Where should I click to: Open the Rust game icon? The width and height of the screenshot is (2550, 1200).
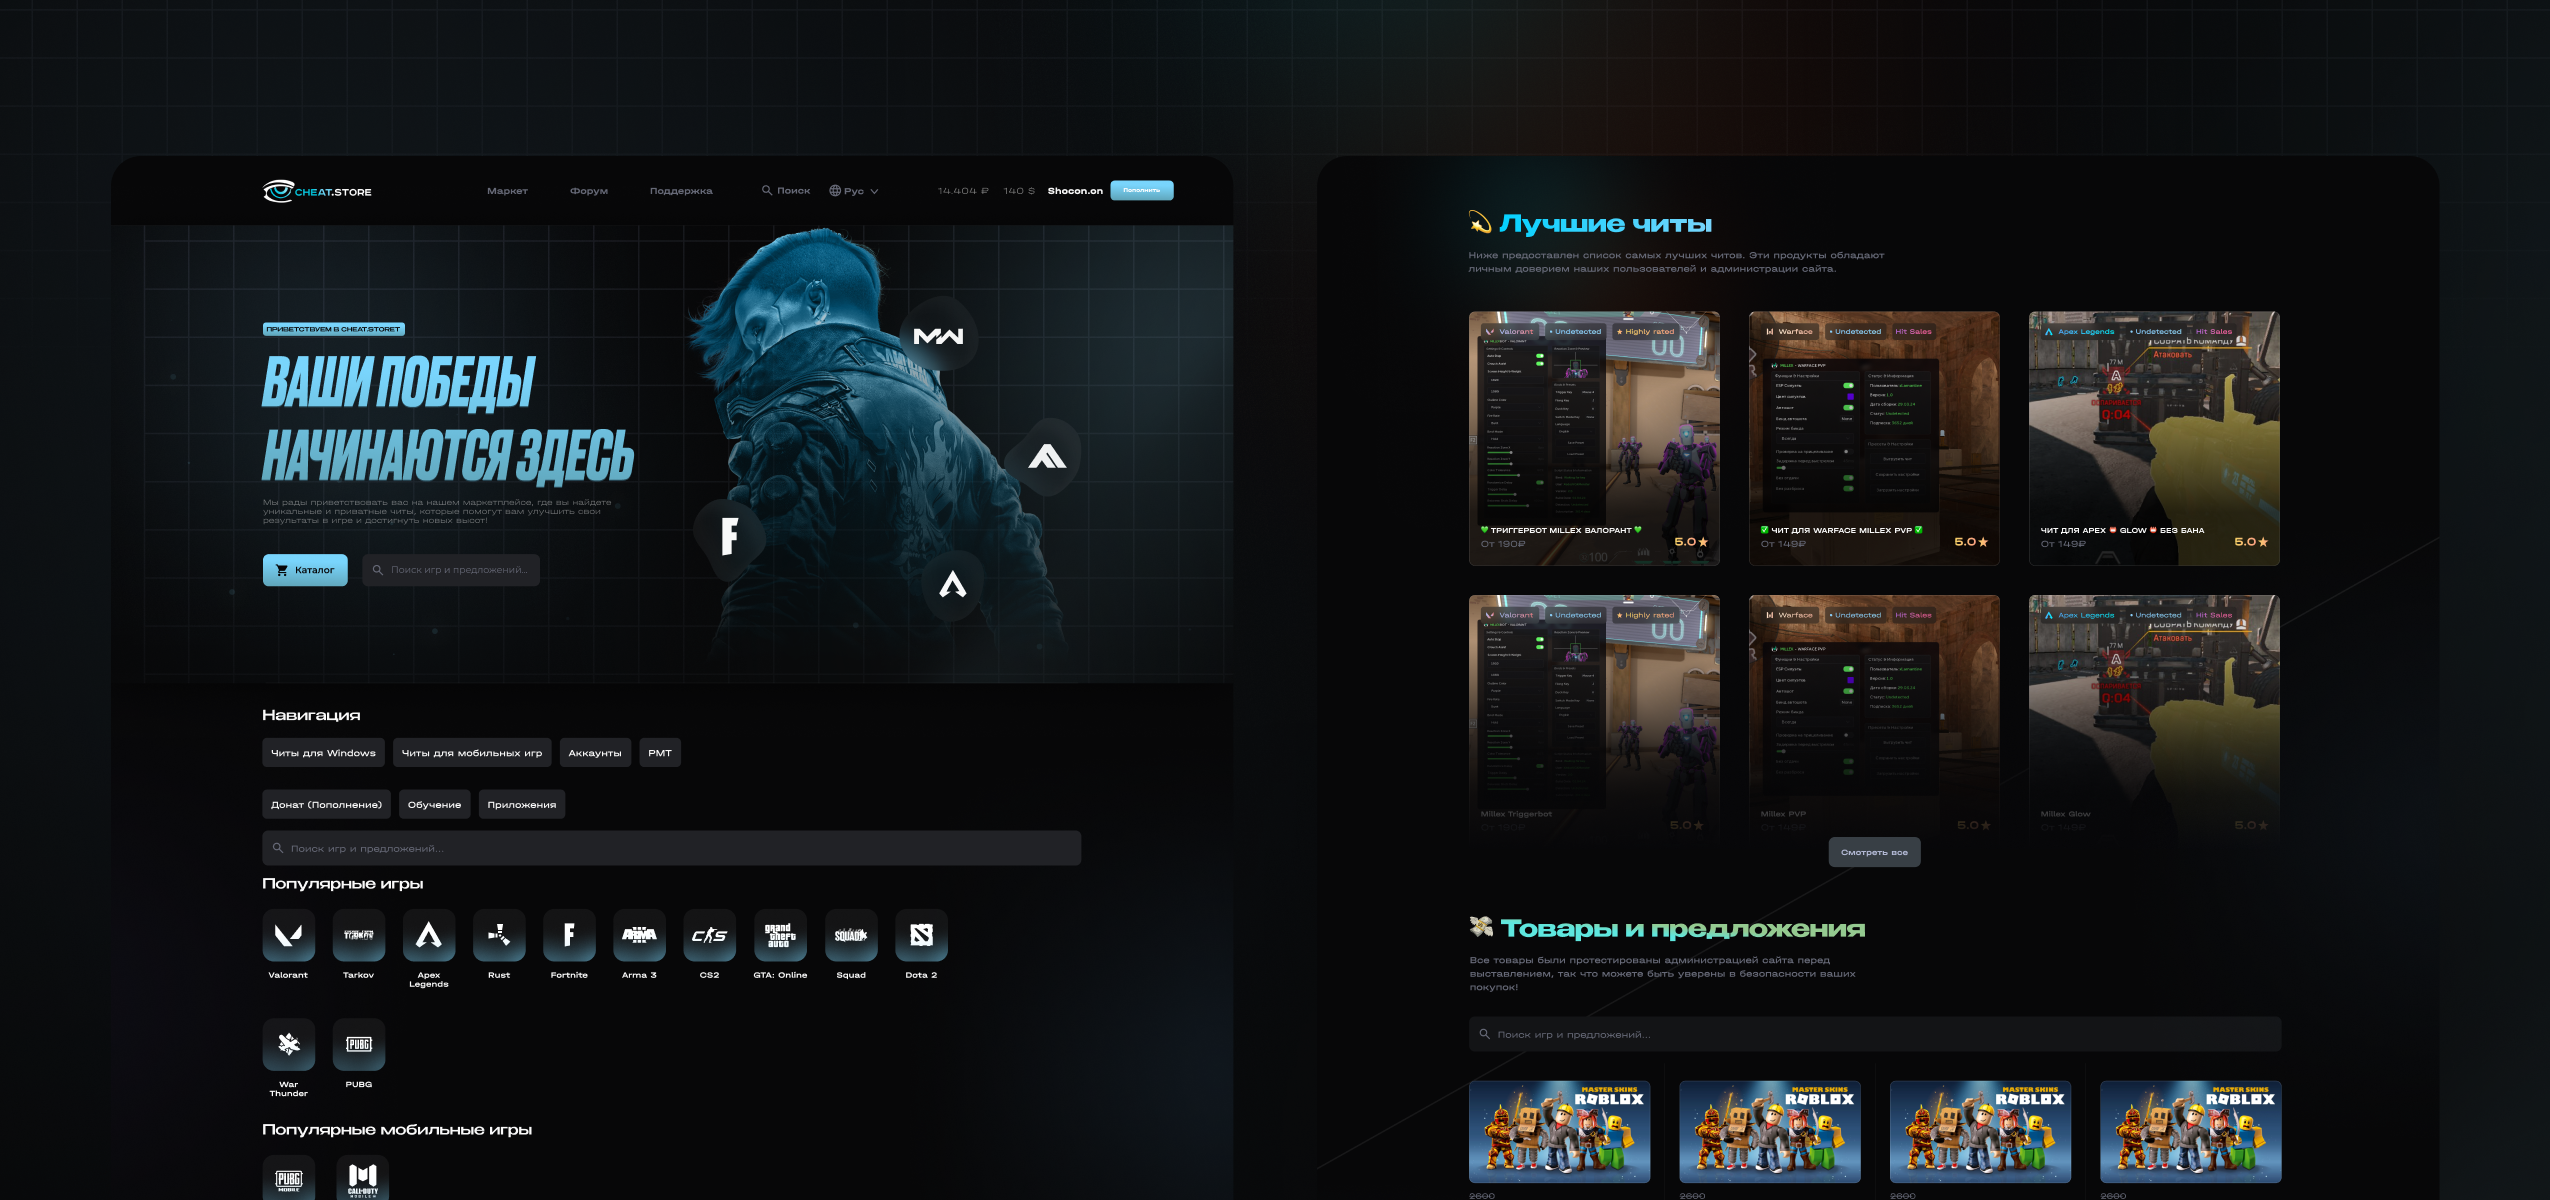(499, 935)
